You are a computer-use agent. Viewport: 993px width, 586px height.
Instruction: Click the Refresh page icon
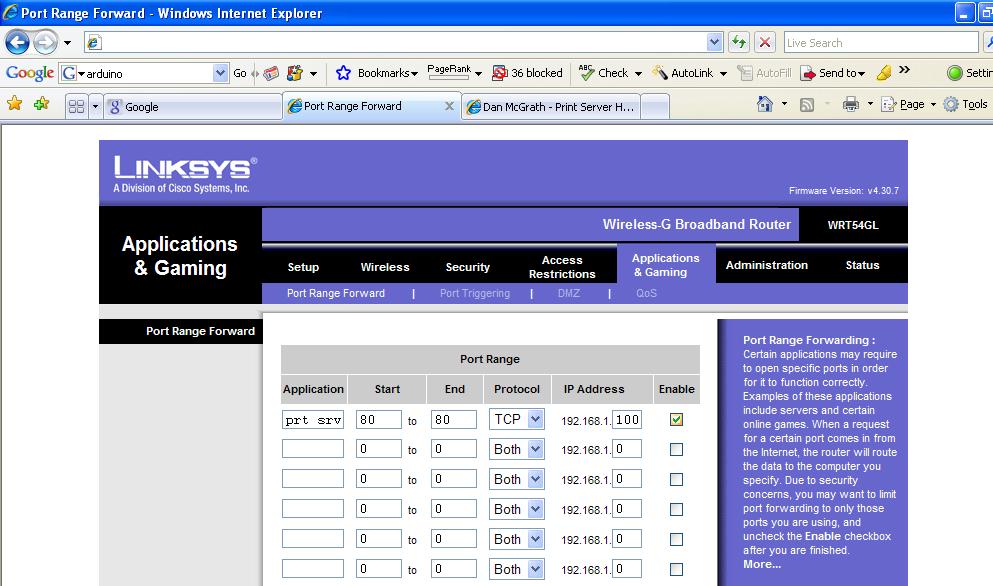pyautogui.click(x=738, y=42)
